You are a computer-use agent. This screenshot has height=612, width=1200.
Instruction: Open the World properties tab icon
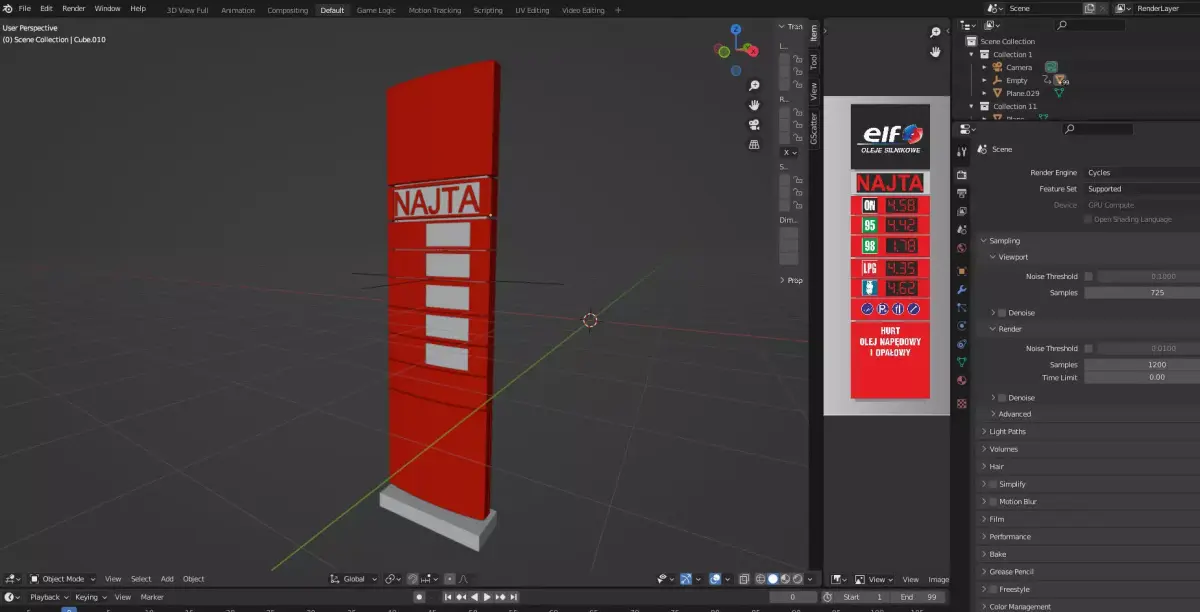pyautogui.click(x=962, y=247)
